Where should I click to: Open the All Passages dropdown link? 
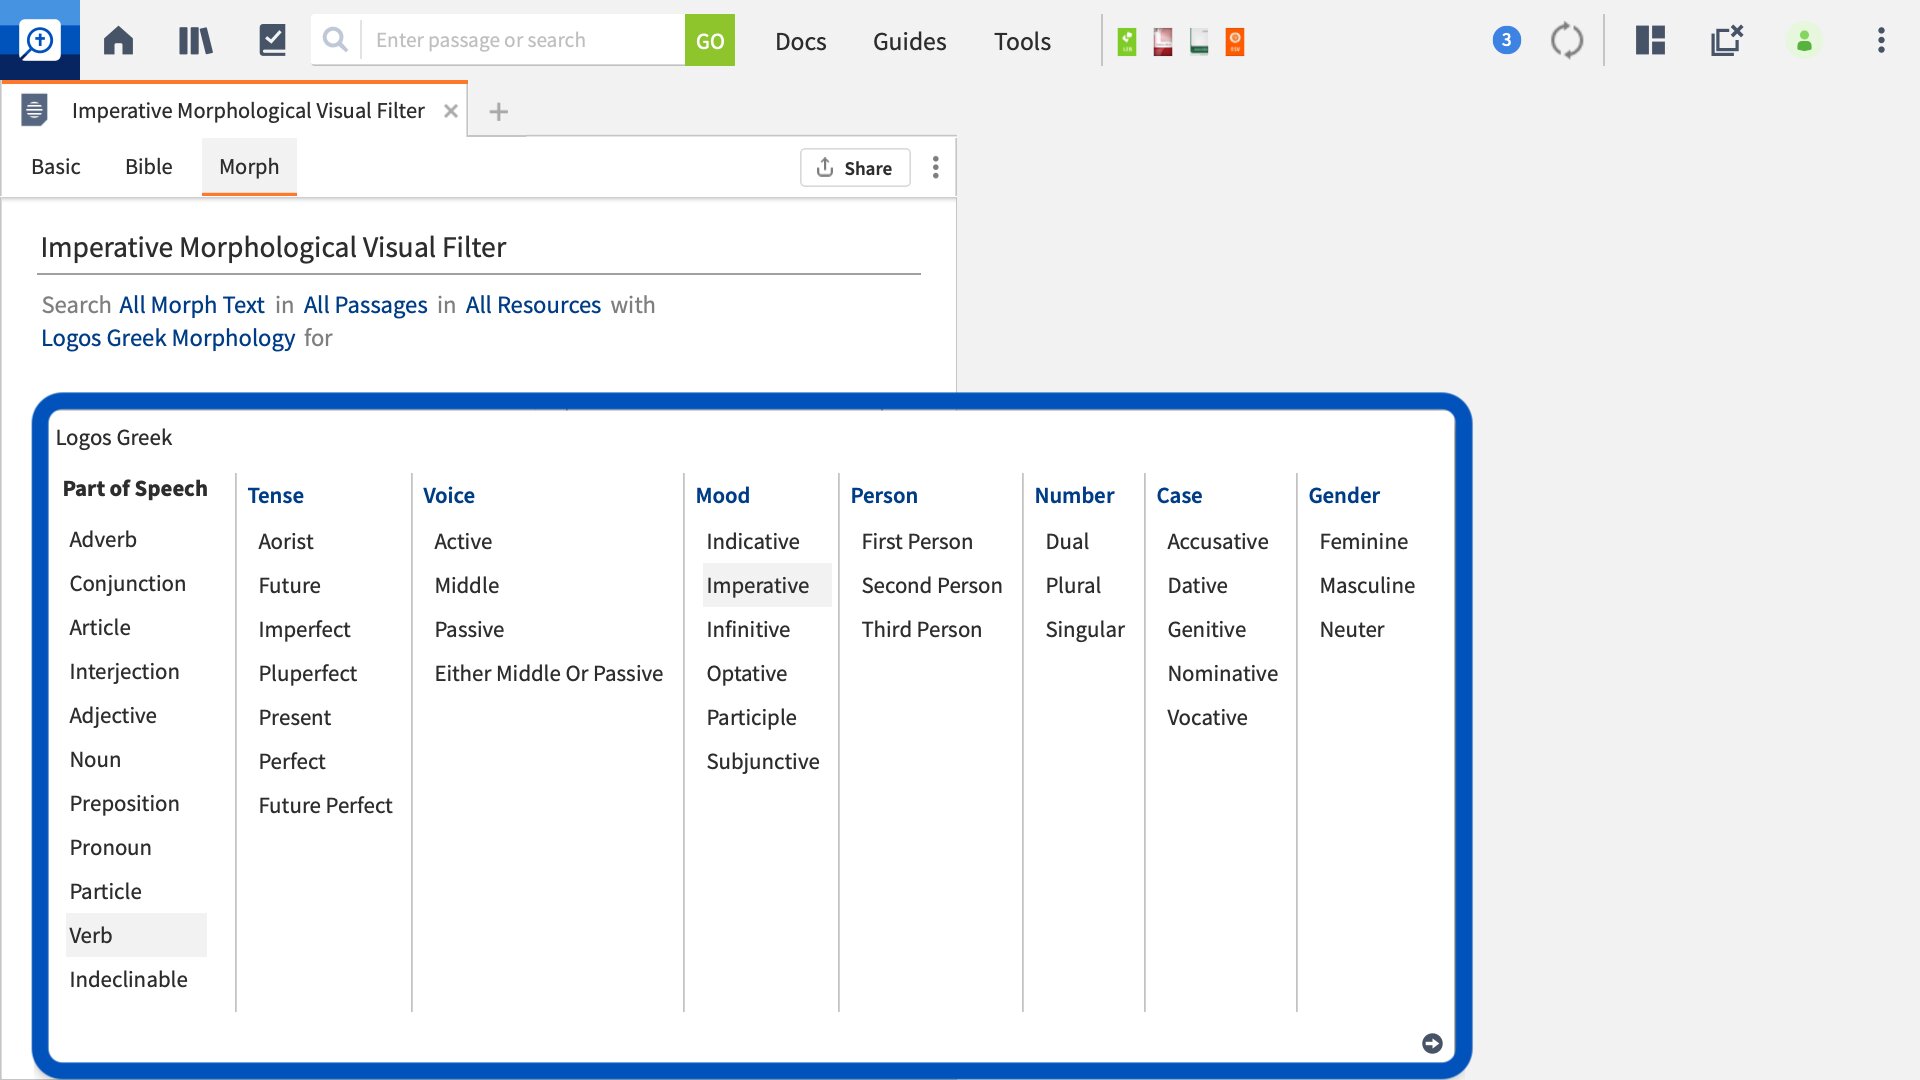coord(365,304)
